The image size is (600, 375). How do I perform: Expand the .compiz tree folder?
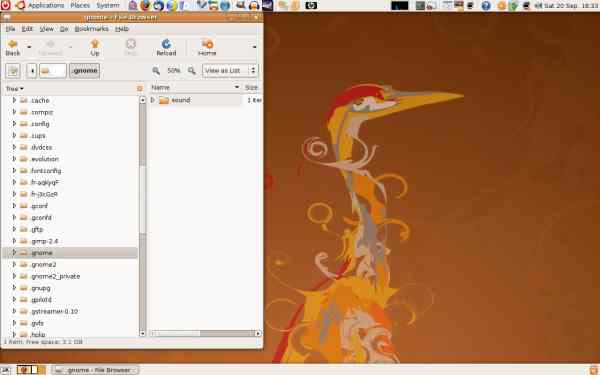tap(14, 112)
